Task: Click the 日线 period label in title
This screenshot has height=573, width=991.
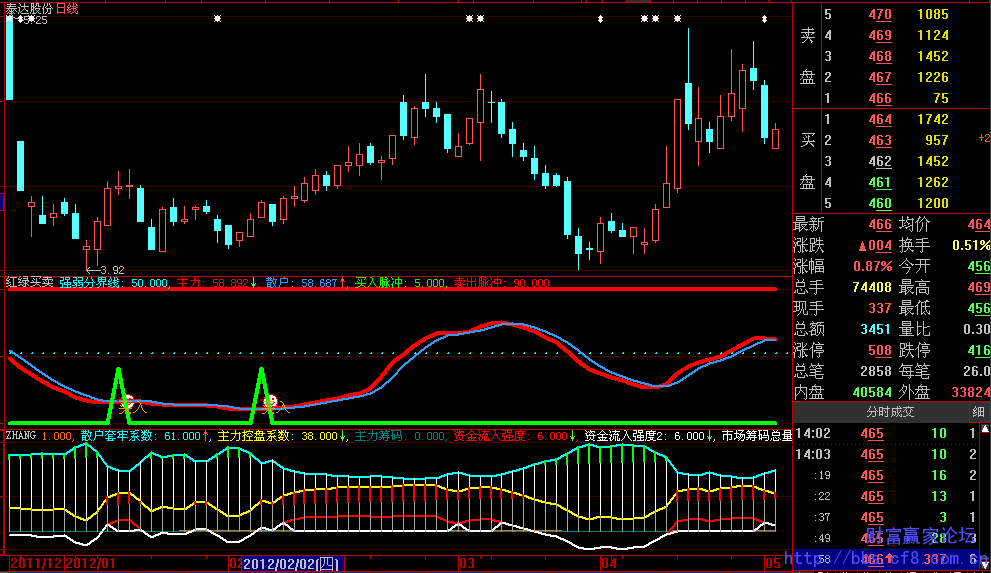Action: pos(68,8)
